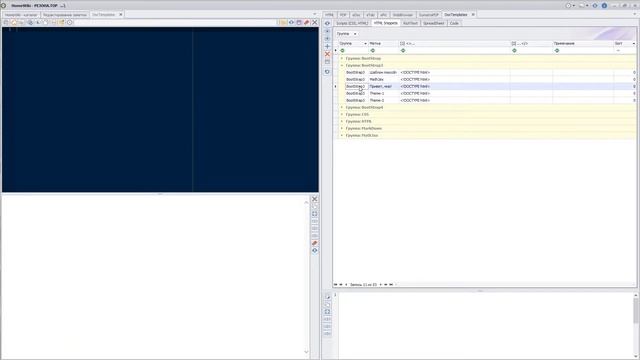Select the MathJax row in BootStrap3
The width and height of the screenshot is (640, 360).
pos(490,79)
